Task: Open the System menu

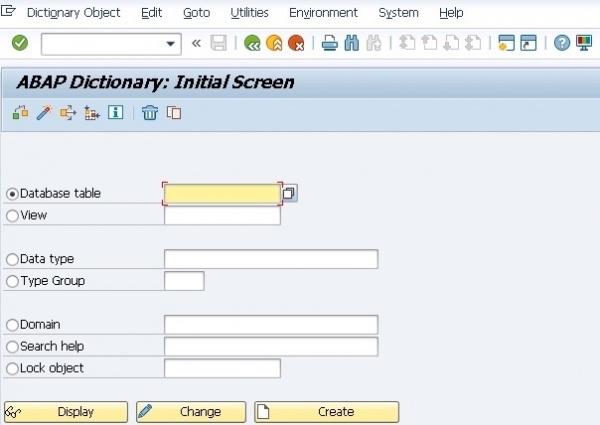Action: [x=398, y=13]
